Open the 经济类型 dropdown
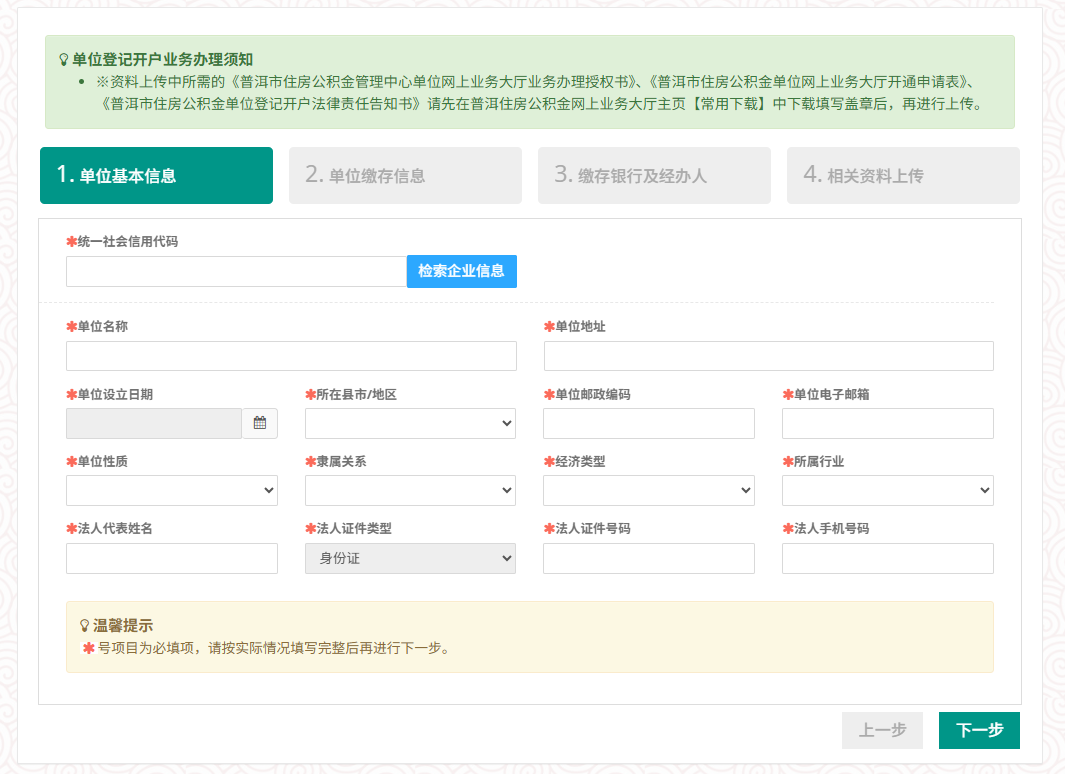1065x774 pixels. 648,490
